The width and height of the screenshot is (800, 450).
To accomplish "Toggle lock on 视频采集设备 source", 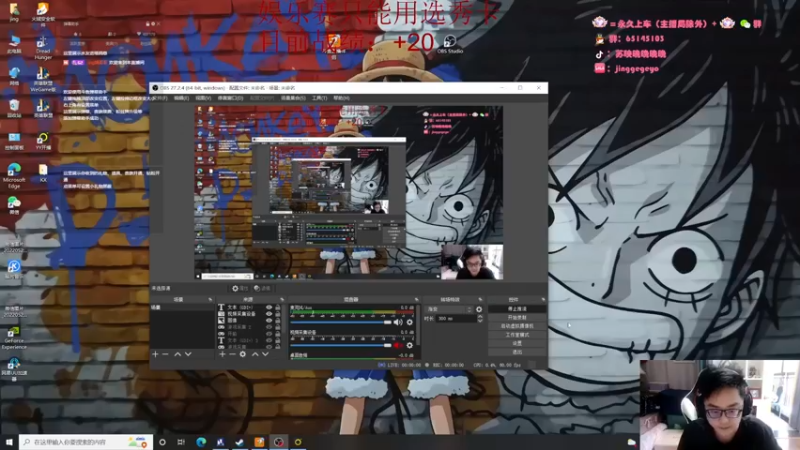I will coord(278,314).
